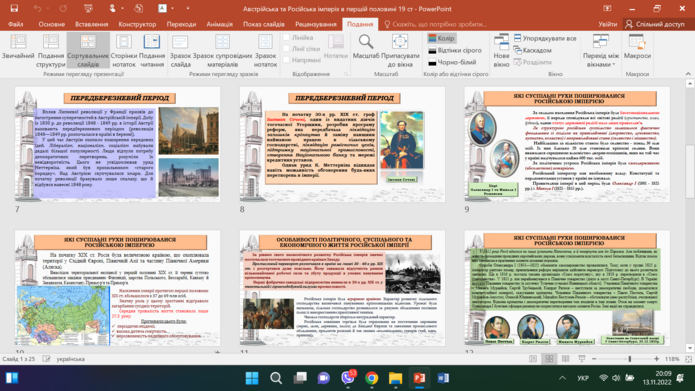Image resolution: width=695 pixels, height=391 pixels.
Task: Open Зразок нотаток master view
Action: click(x=266, y=51)
